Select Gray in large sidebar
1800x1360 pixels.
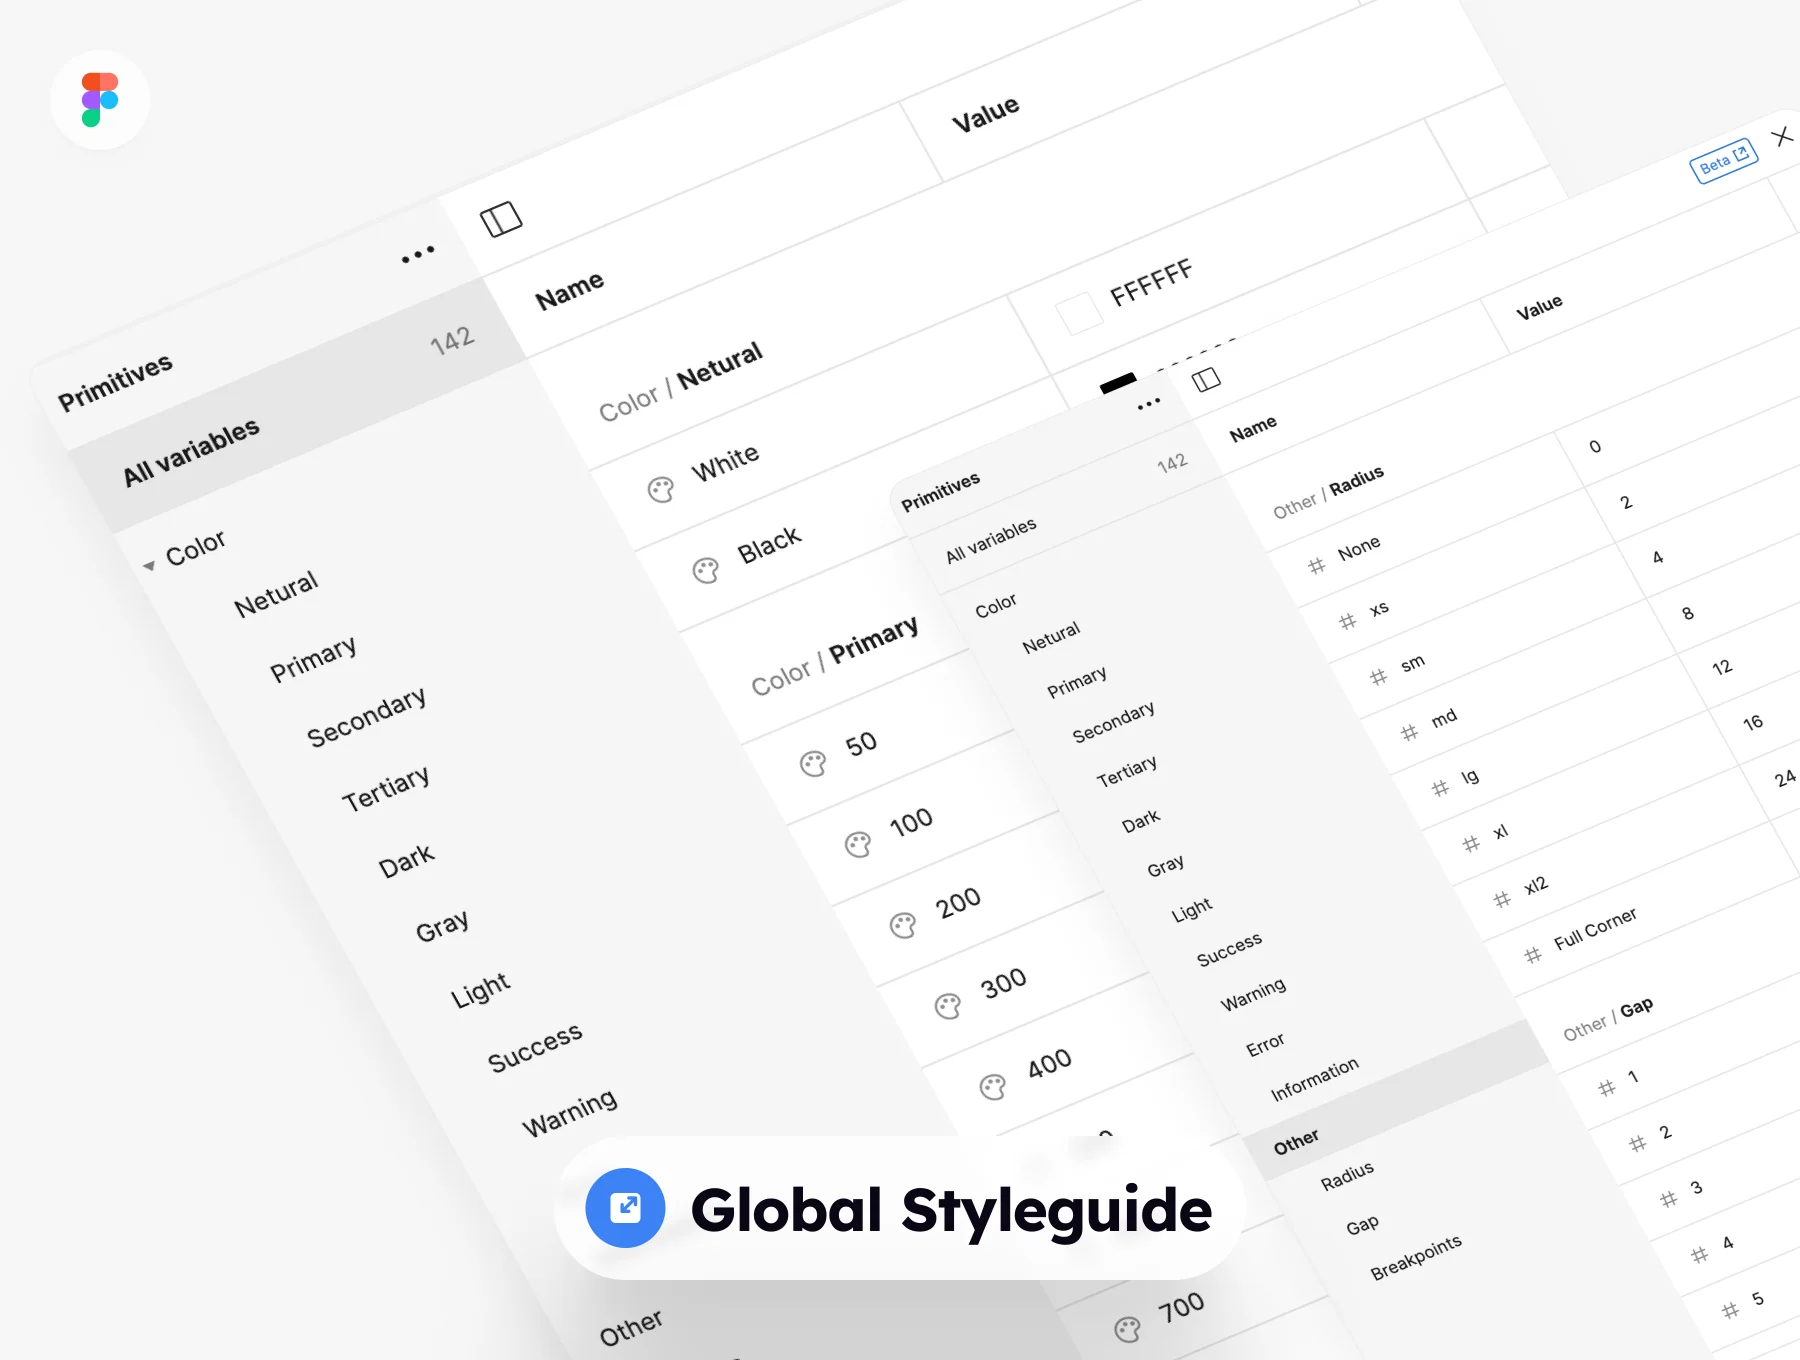pyautogui.click(x=442, y=926)
